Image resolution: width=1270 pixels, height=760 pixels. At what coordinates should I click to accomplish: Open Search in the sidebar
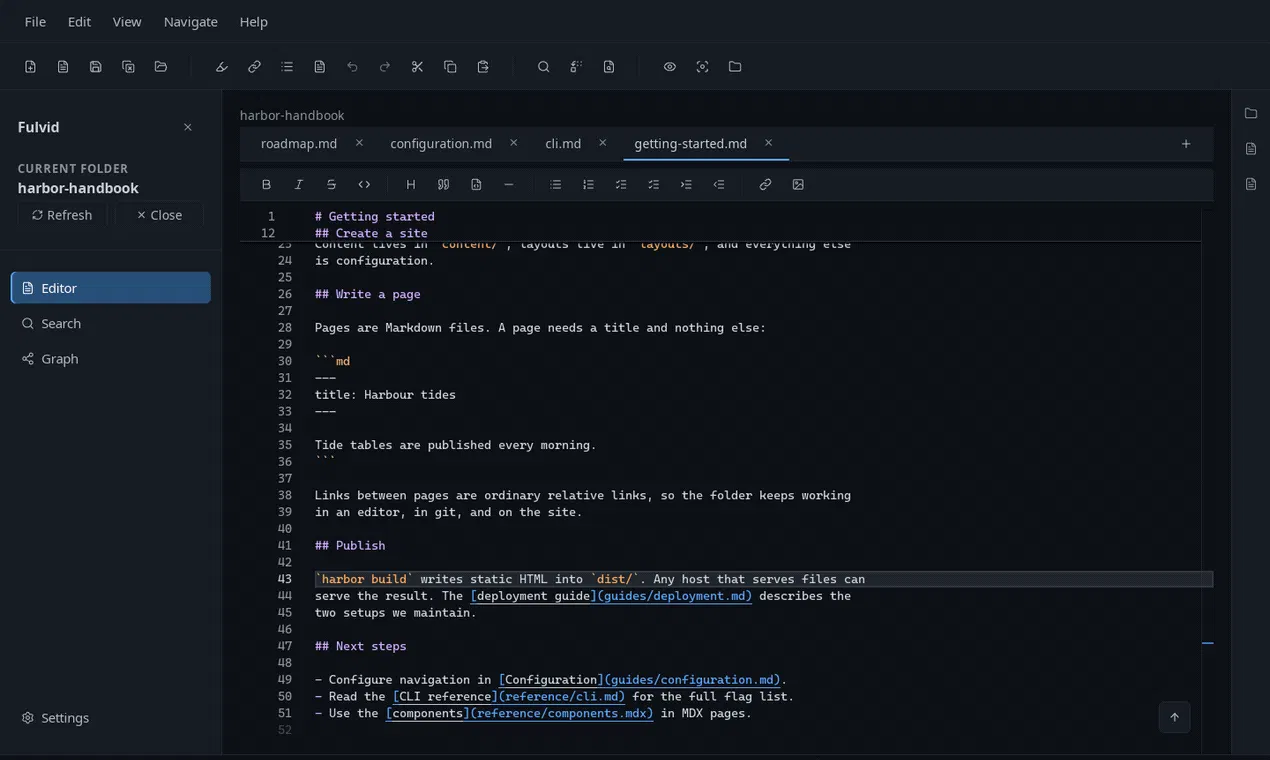coord(111,324)
